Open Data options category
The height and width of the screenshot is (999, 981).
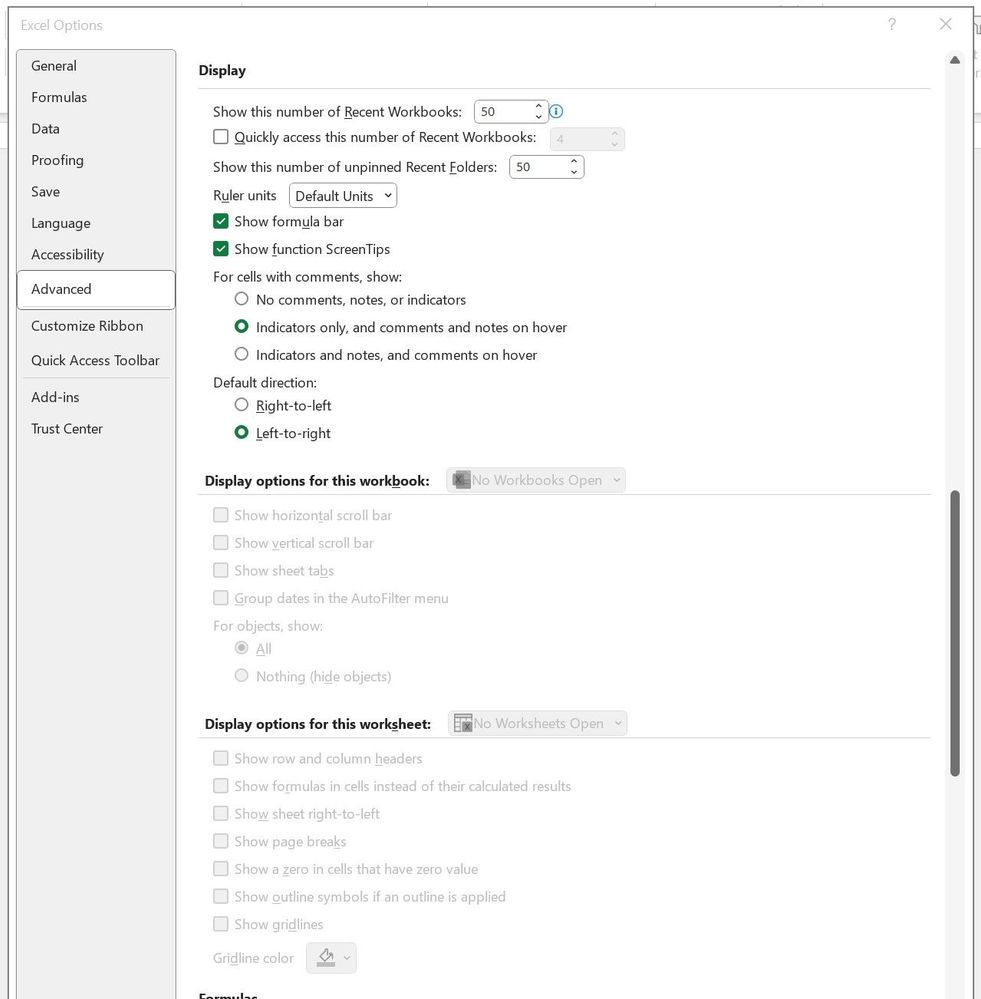click(x=96, y=129)
